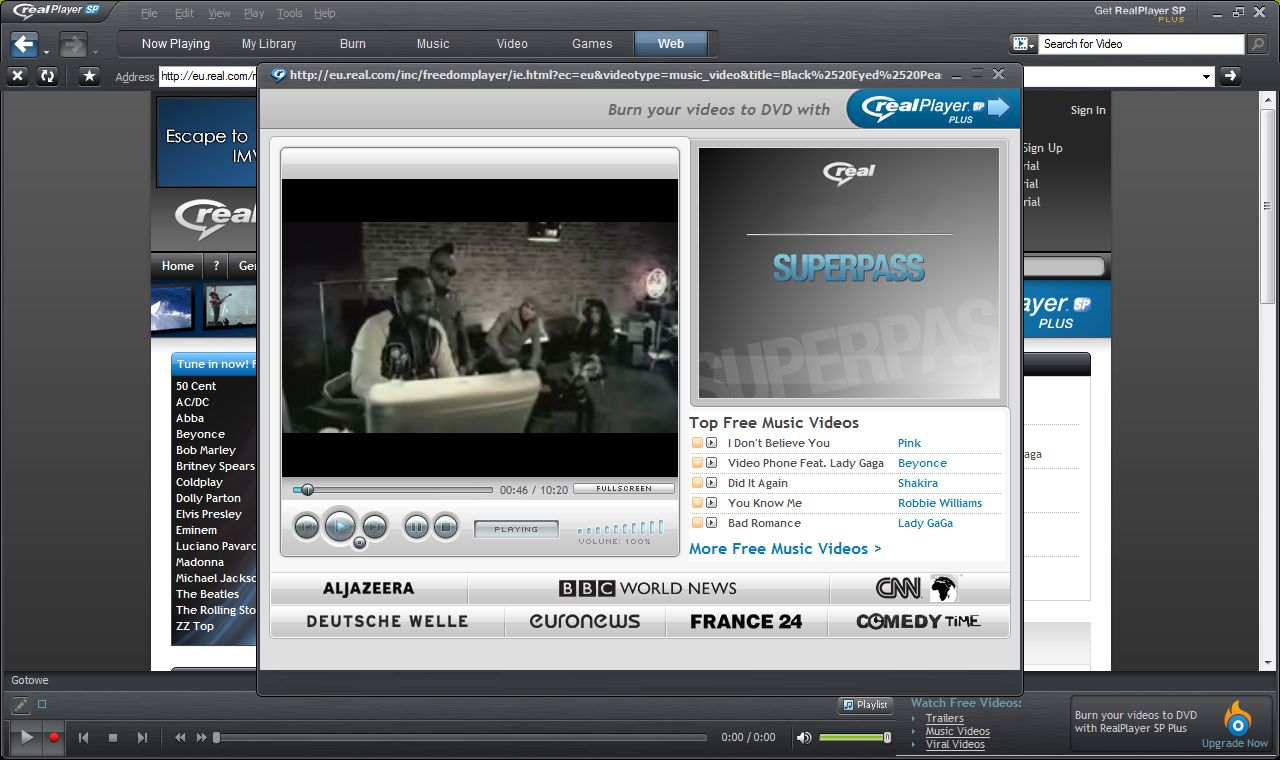Open the Tools menu
1280x760 pixels.
289,14
